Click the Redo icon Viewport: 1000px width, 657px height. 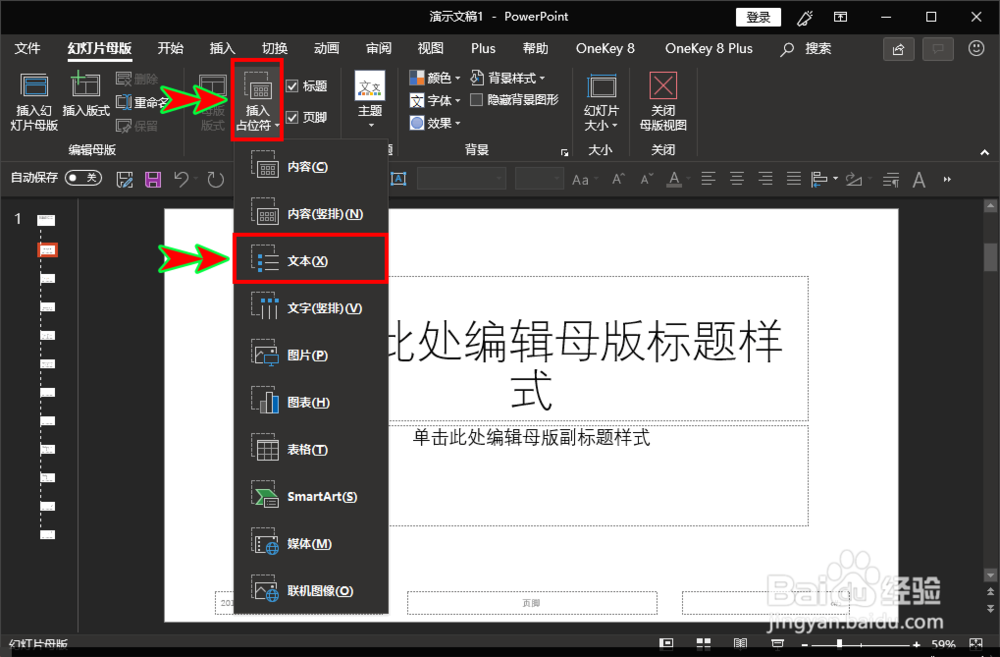pos(216,180)
